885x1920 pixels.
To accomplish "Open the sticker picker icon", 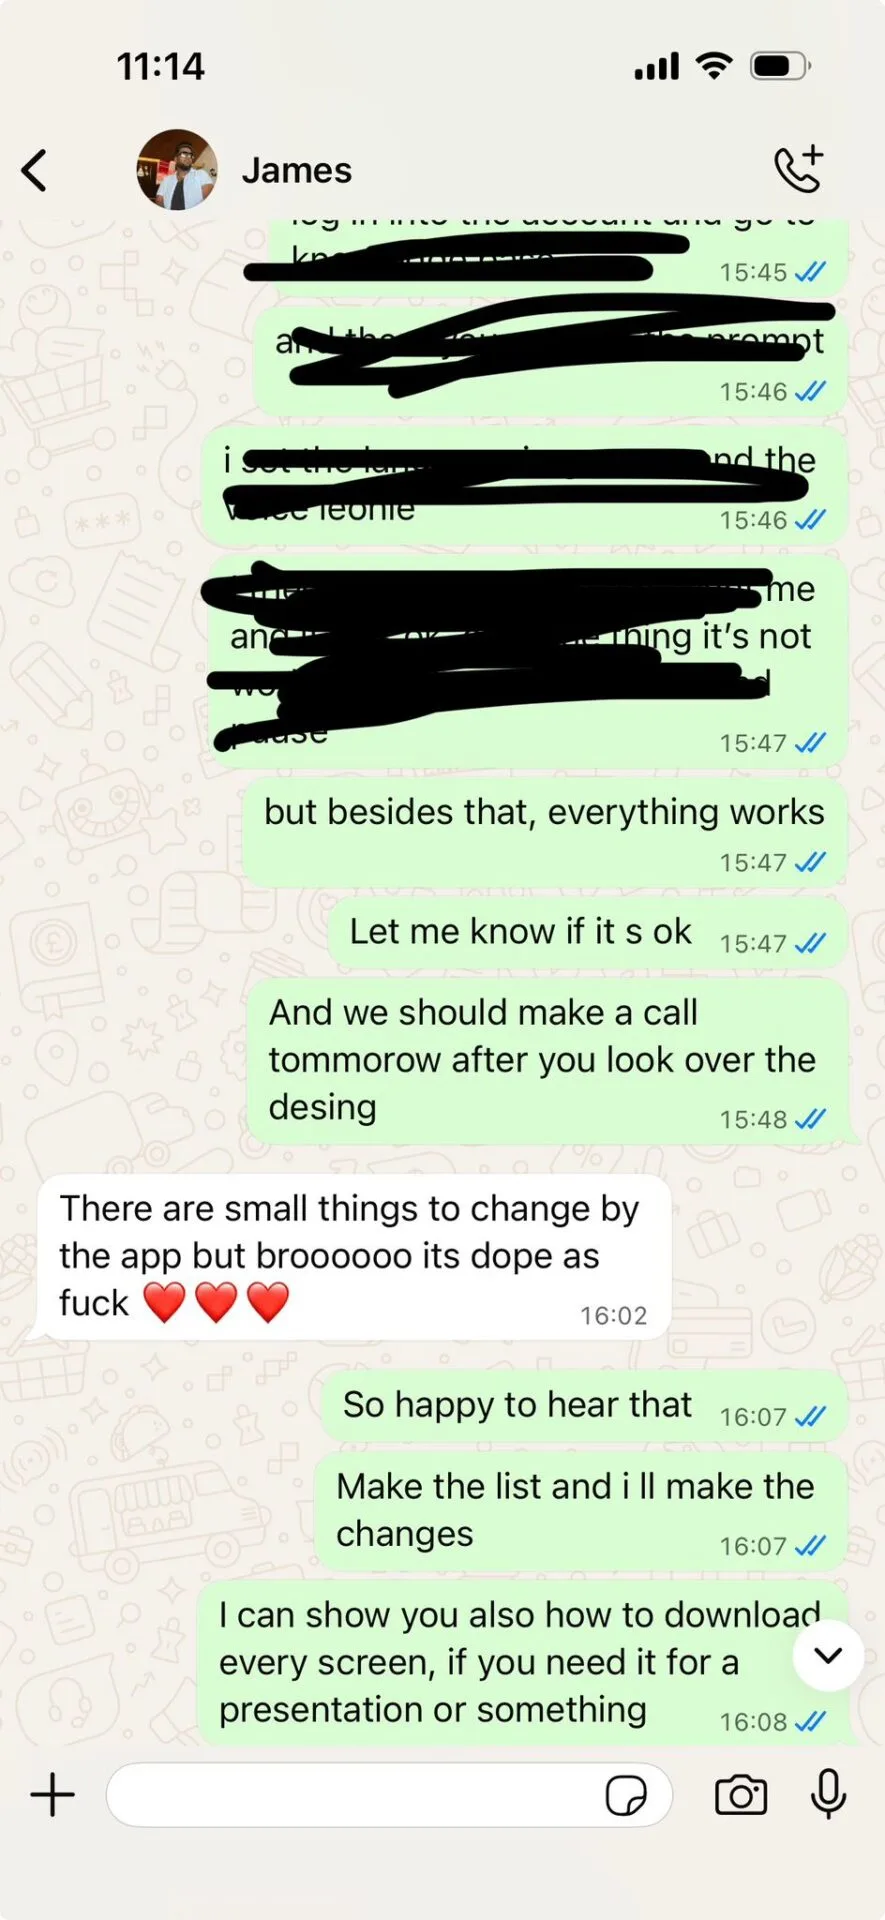I will (x=626, y=1795).
